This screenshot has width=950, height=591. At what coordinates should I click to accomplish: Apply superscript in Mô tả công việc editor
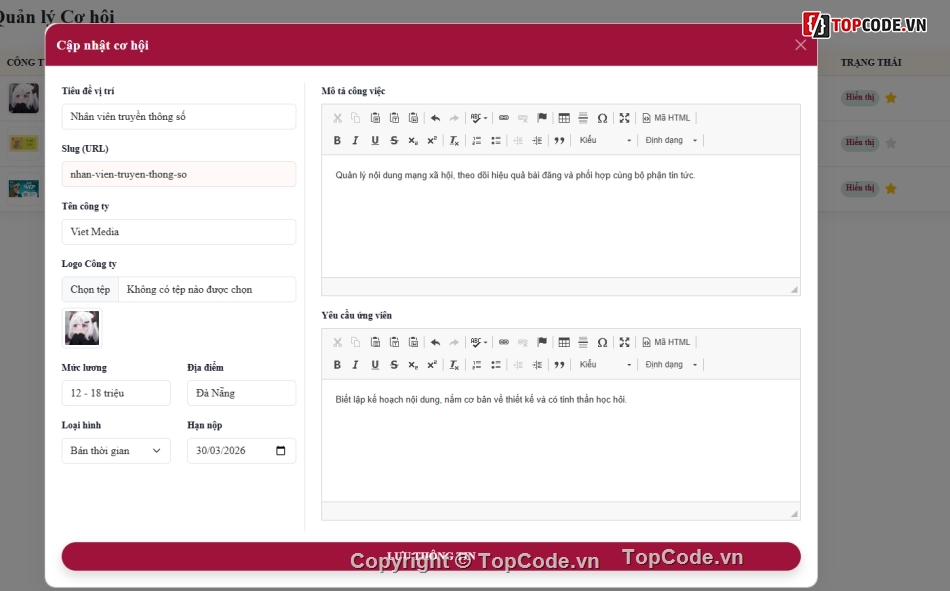432,141
